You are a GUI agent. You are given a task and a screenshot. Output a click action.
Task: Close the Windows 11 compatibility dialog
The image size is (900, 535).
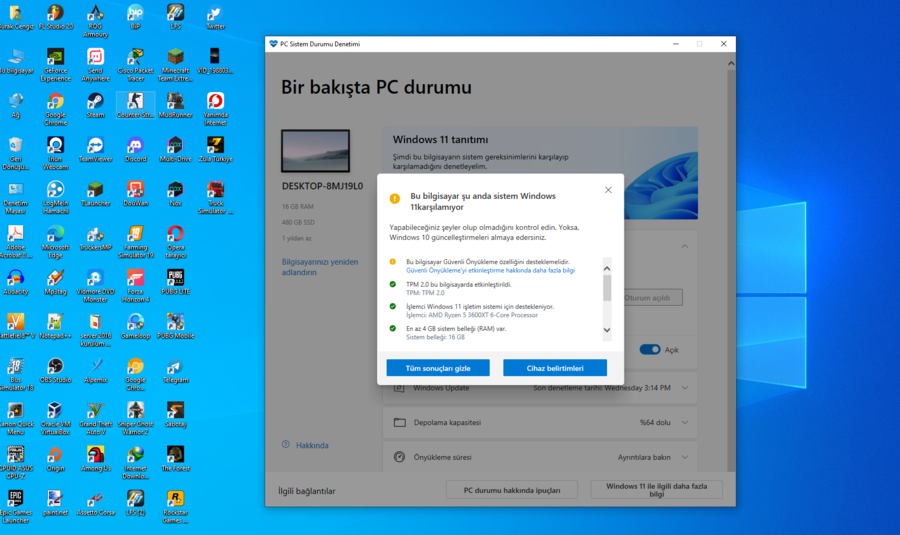608,190
